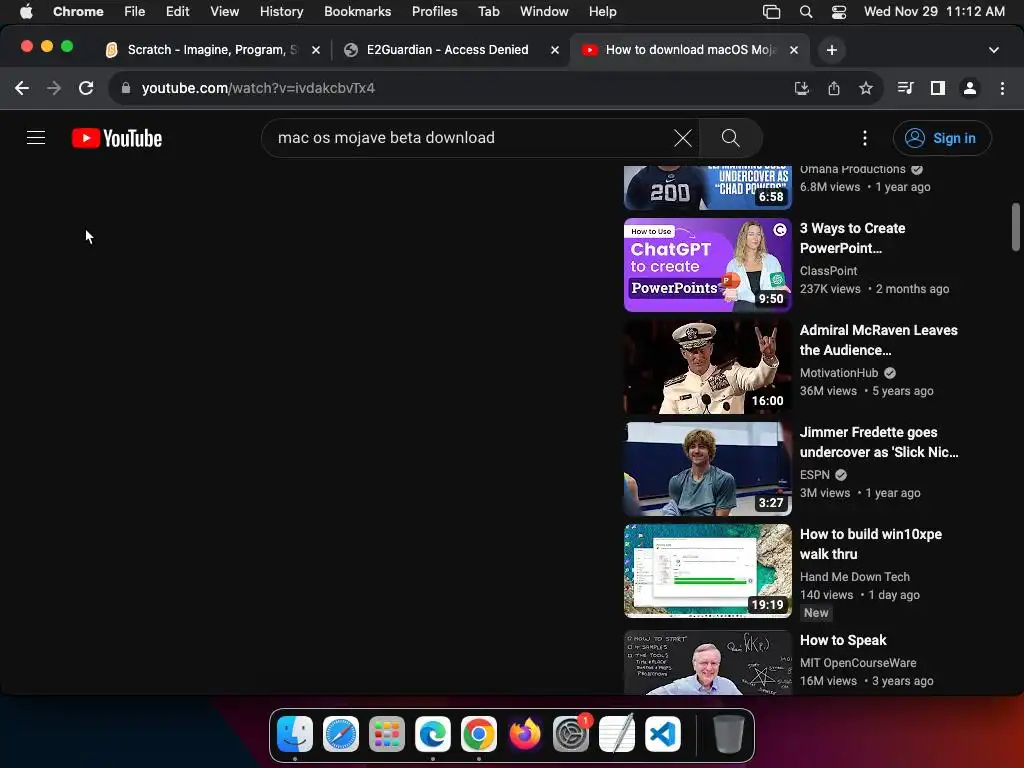
Task: Submit search with magnifier button
Action: click(730, 138)
